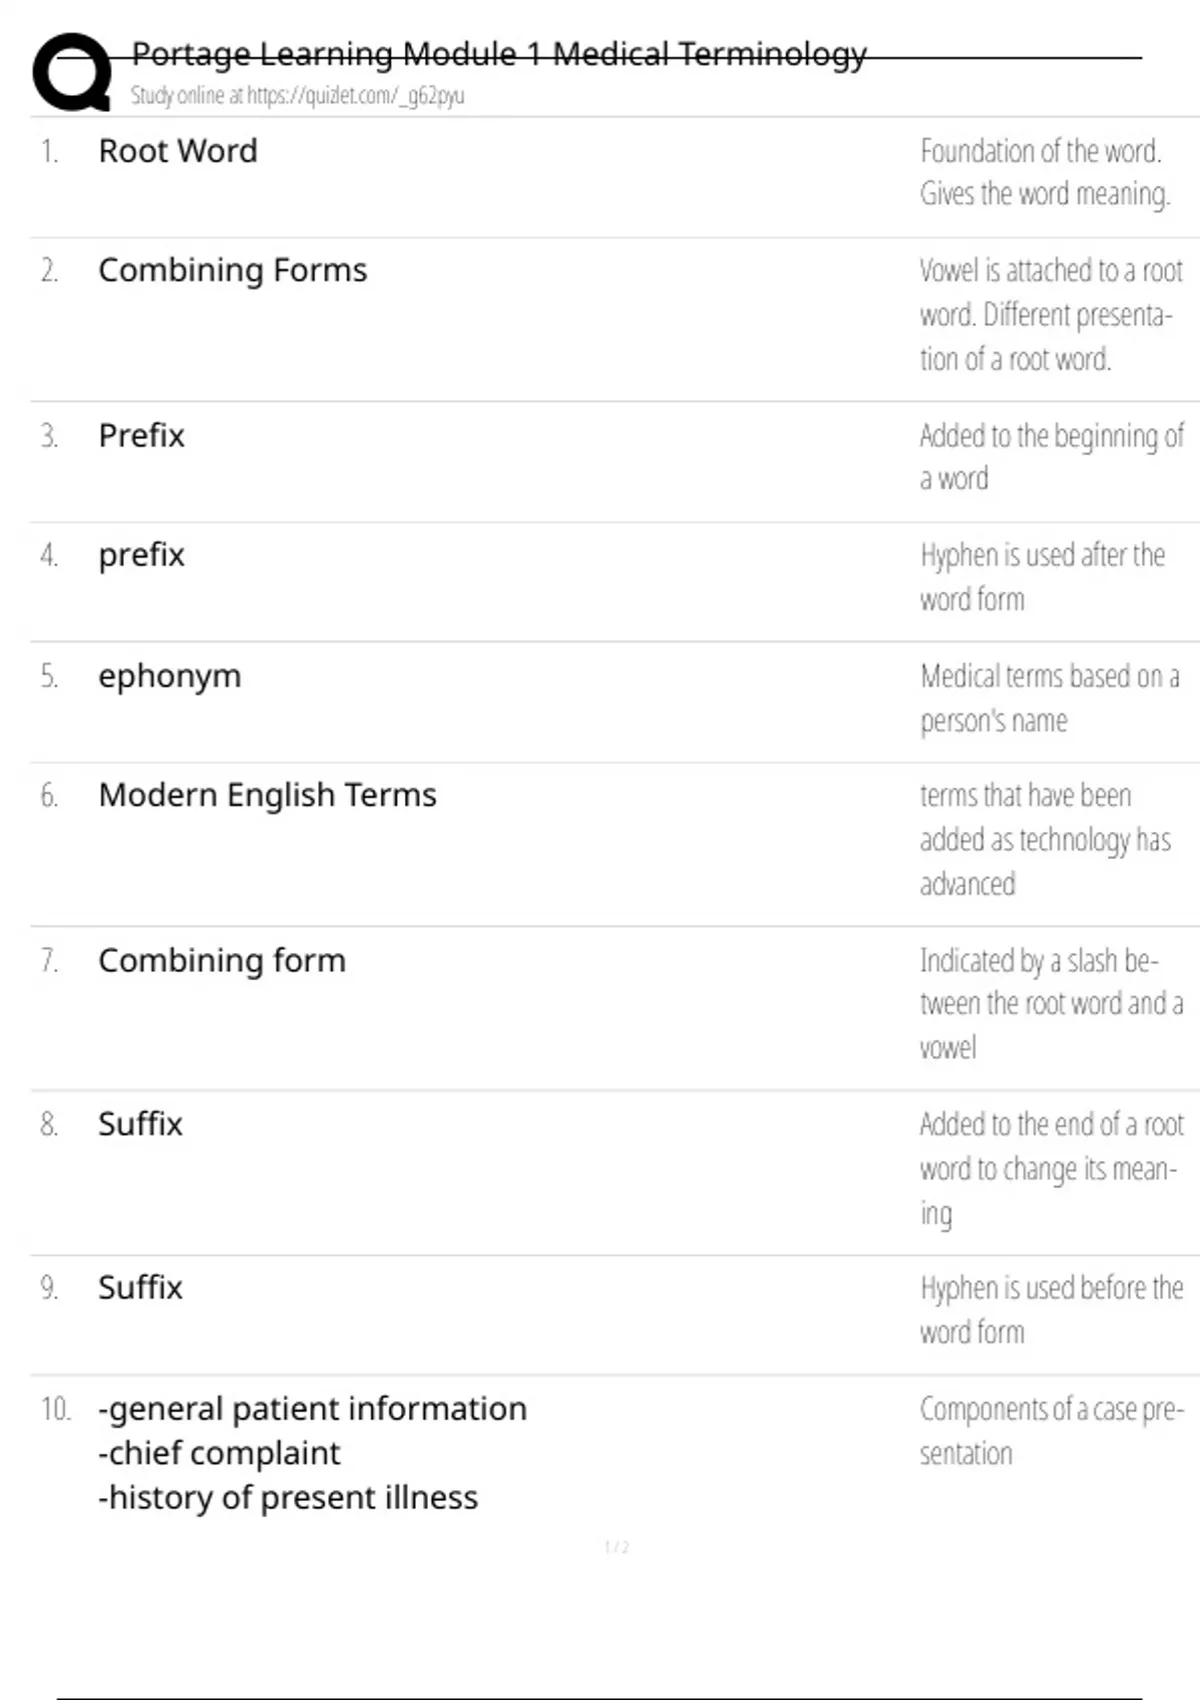
Task: Click the Suffix term in row 8
Action: [140, 1124]
